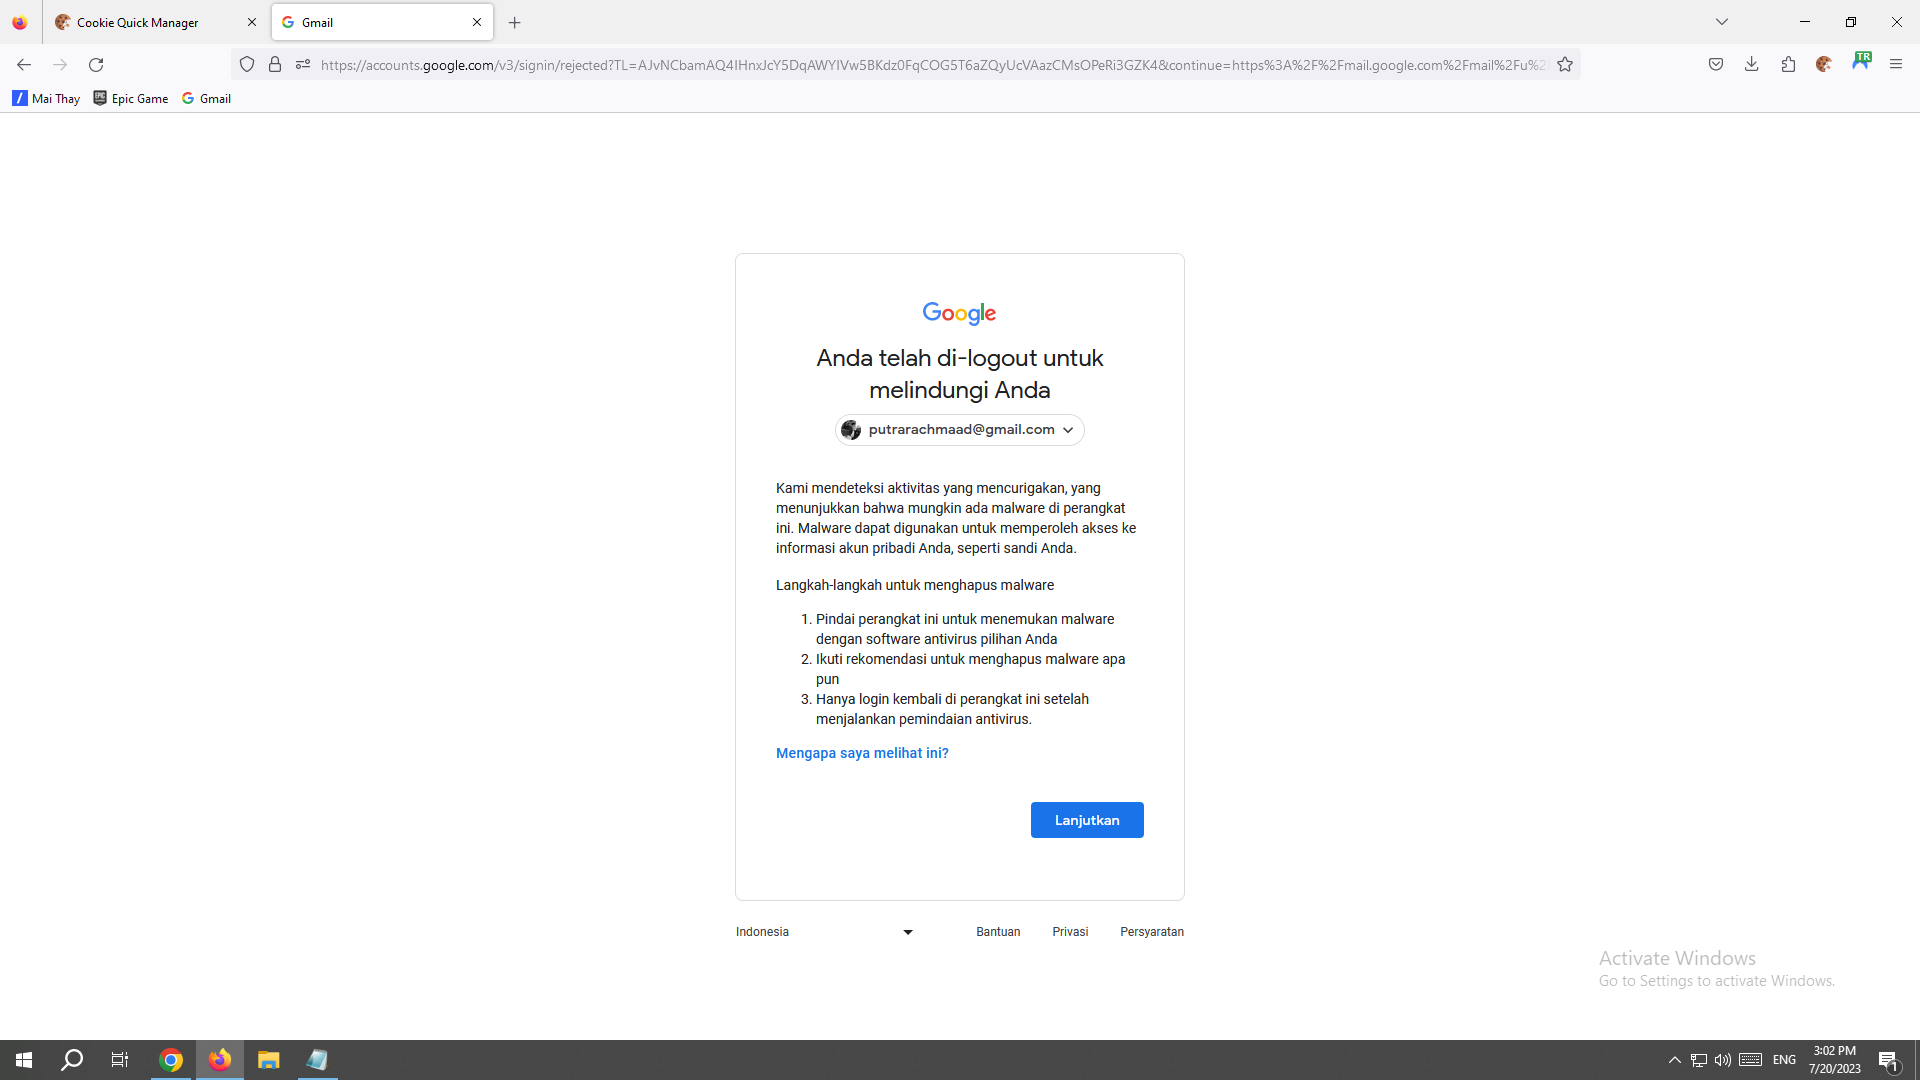Bookmark this page with the star icon
Image resolution: width=1920 pixels, height=1080 pixels.
tap(1565, 65)
